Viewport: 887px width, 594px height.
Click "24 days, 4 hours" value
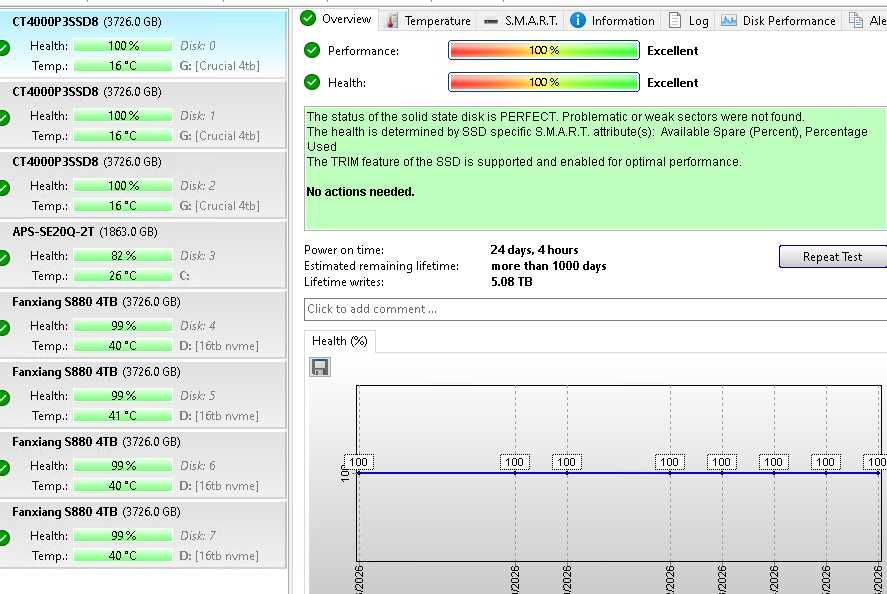[x=534, y=249]
